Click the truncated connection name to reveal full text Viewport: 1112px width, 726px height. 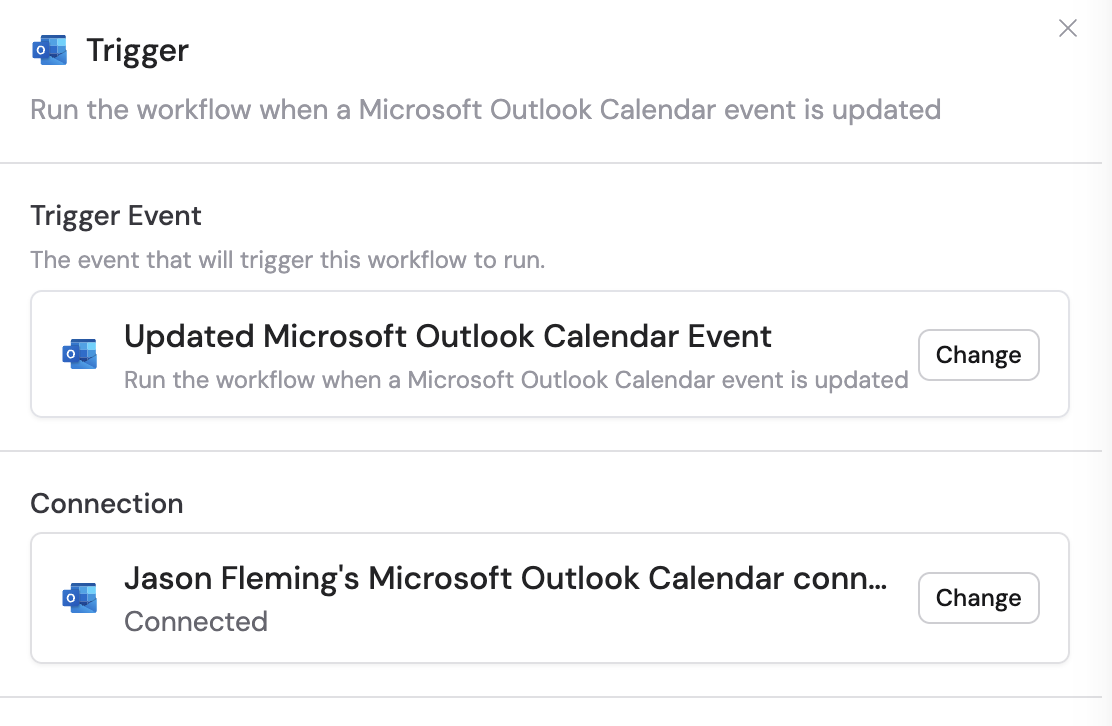[506, 578]
